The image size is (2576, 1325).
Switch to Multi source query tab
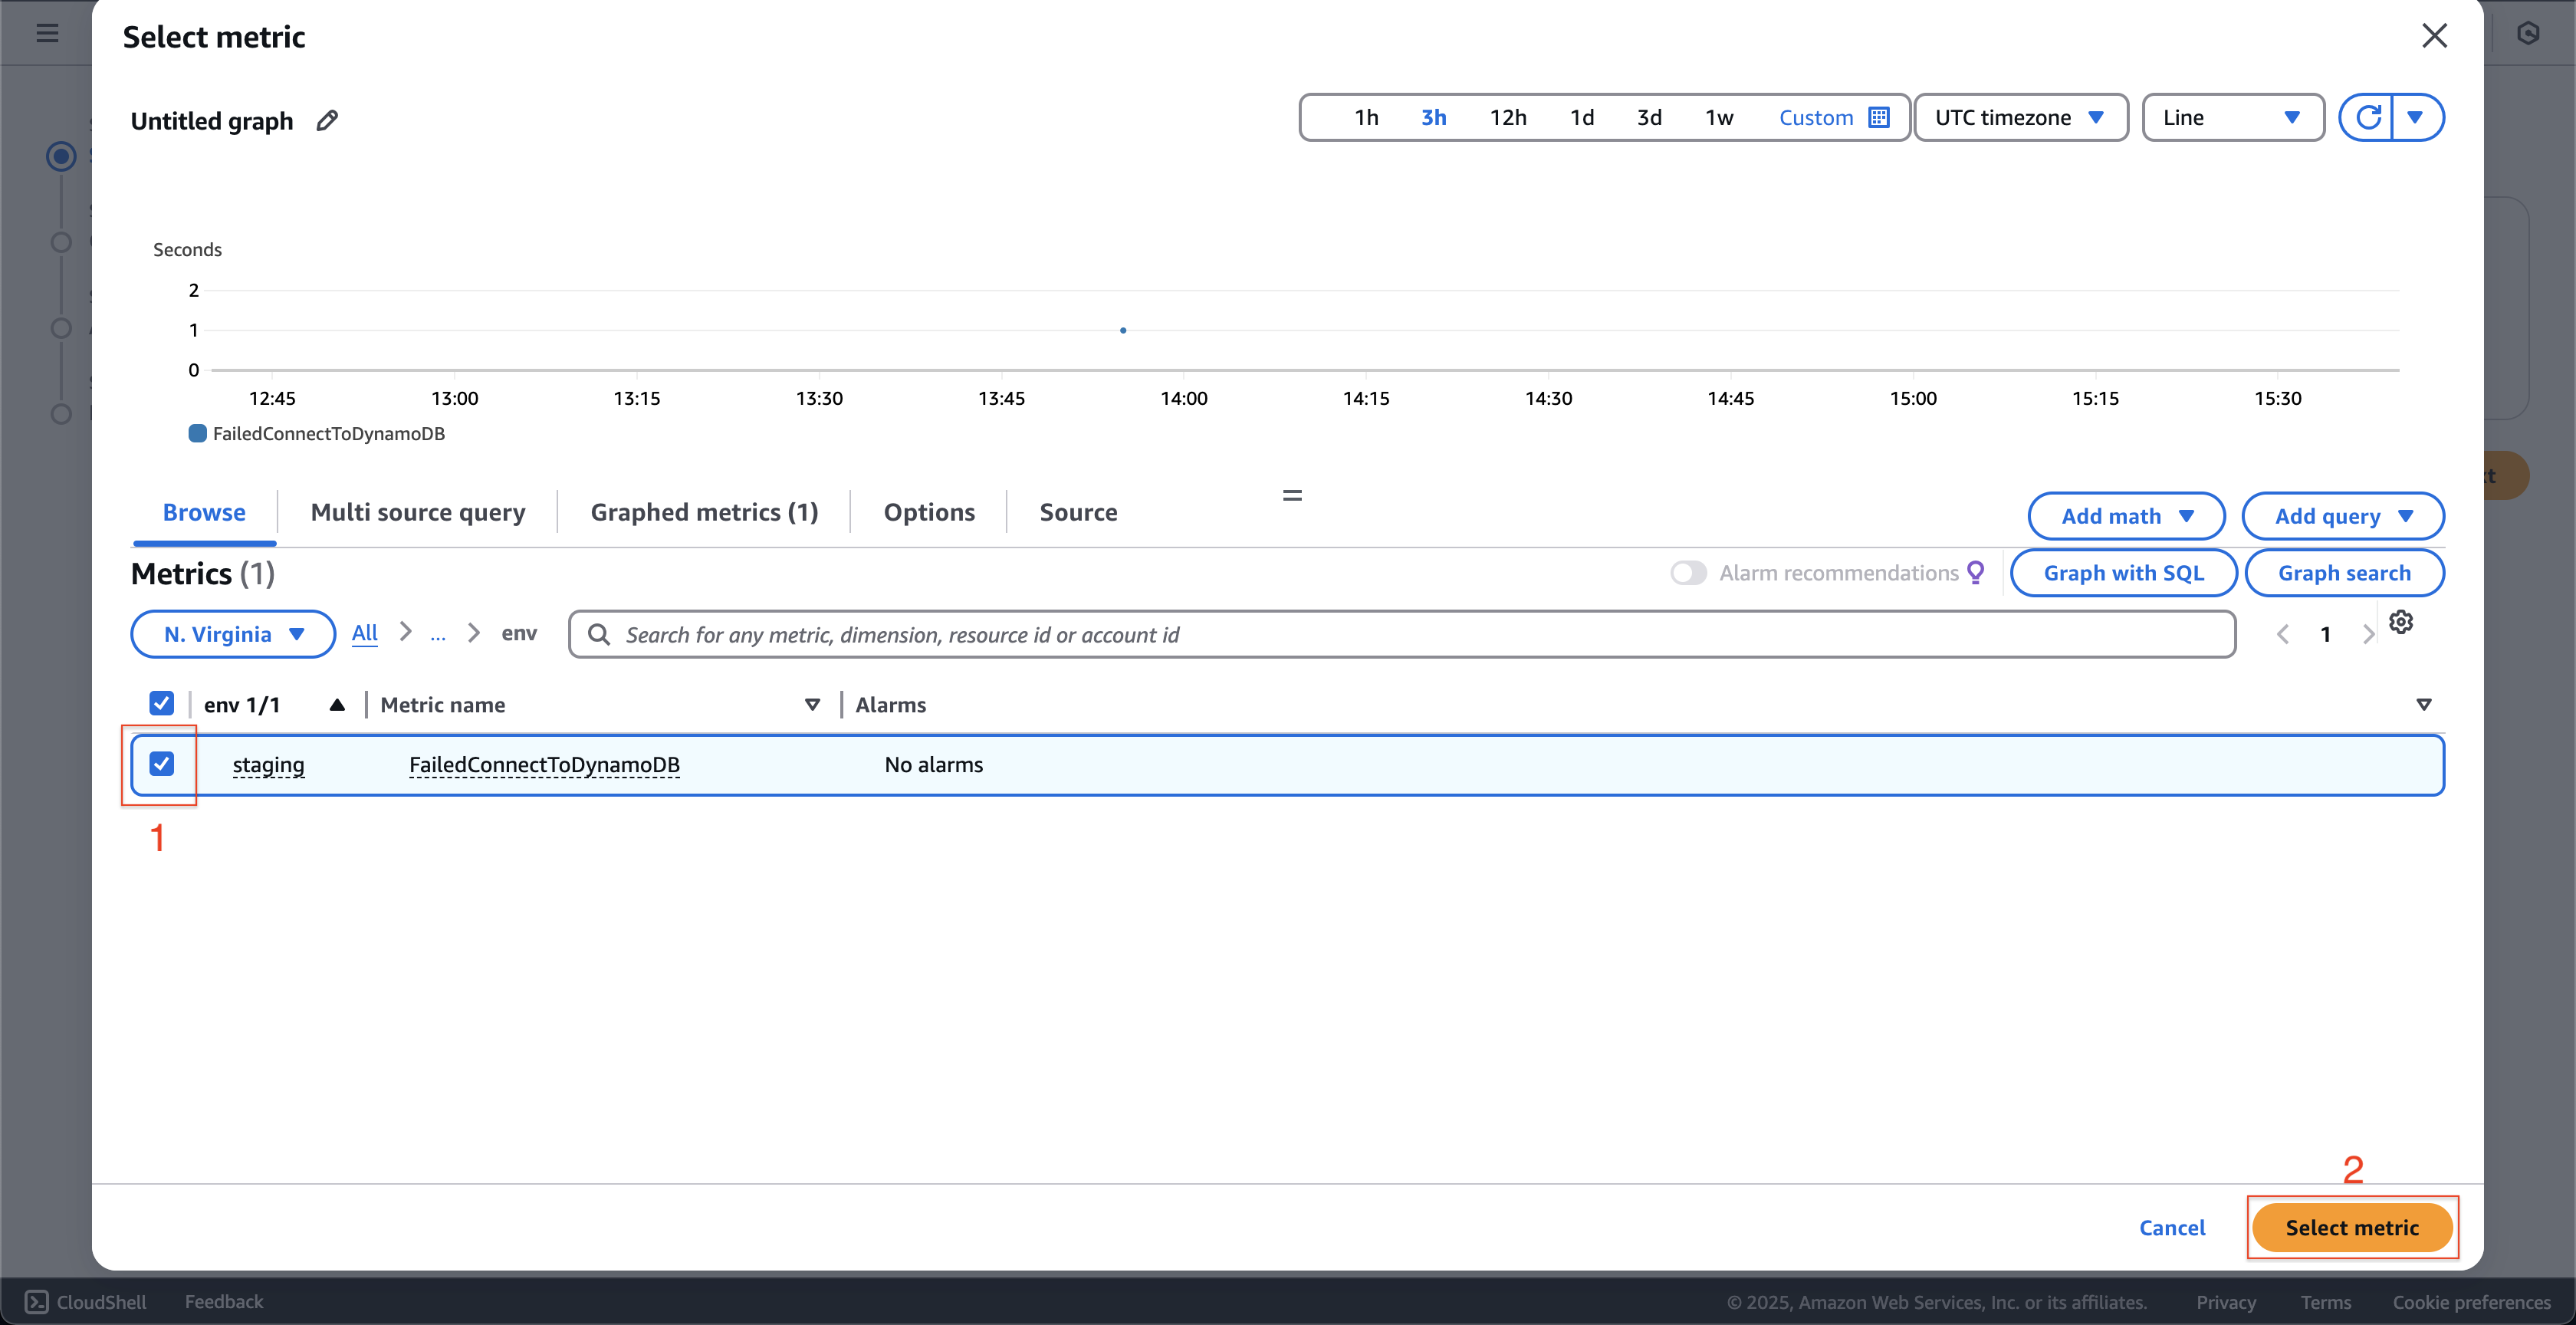418,512
